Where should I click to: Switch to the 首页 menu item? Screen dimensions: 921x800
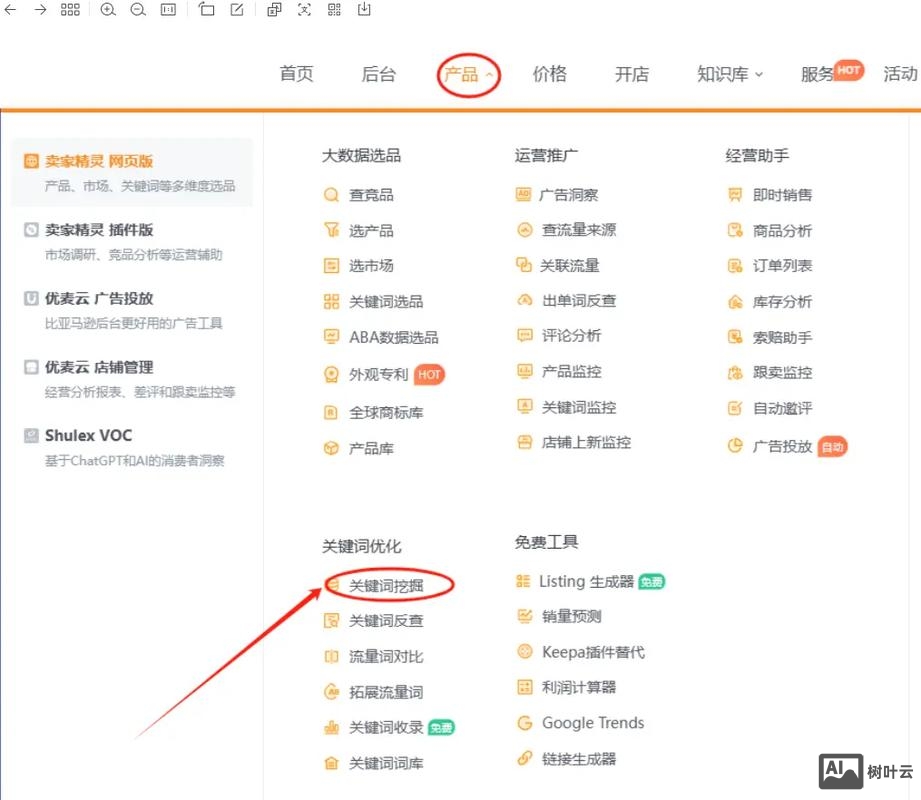(x=296, y=74)
